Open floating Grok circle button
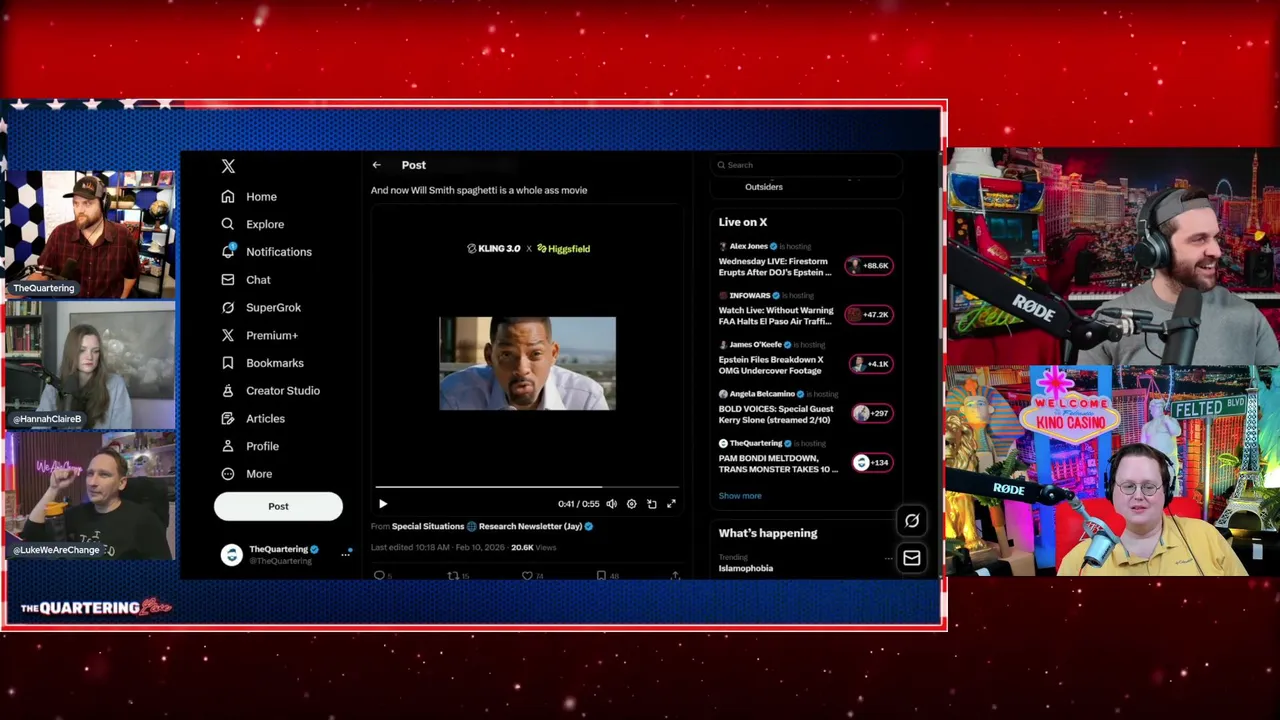Screen dimensions: 1280x720 pyautogui.click(x=912, y=520)
